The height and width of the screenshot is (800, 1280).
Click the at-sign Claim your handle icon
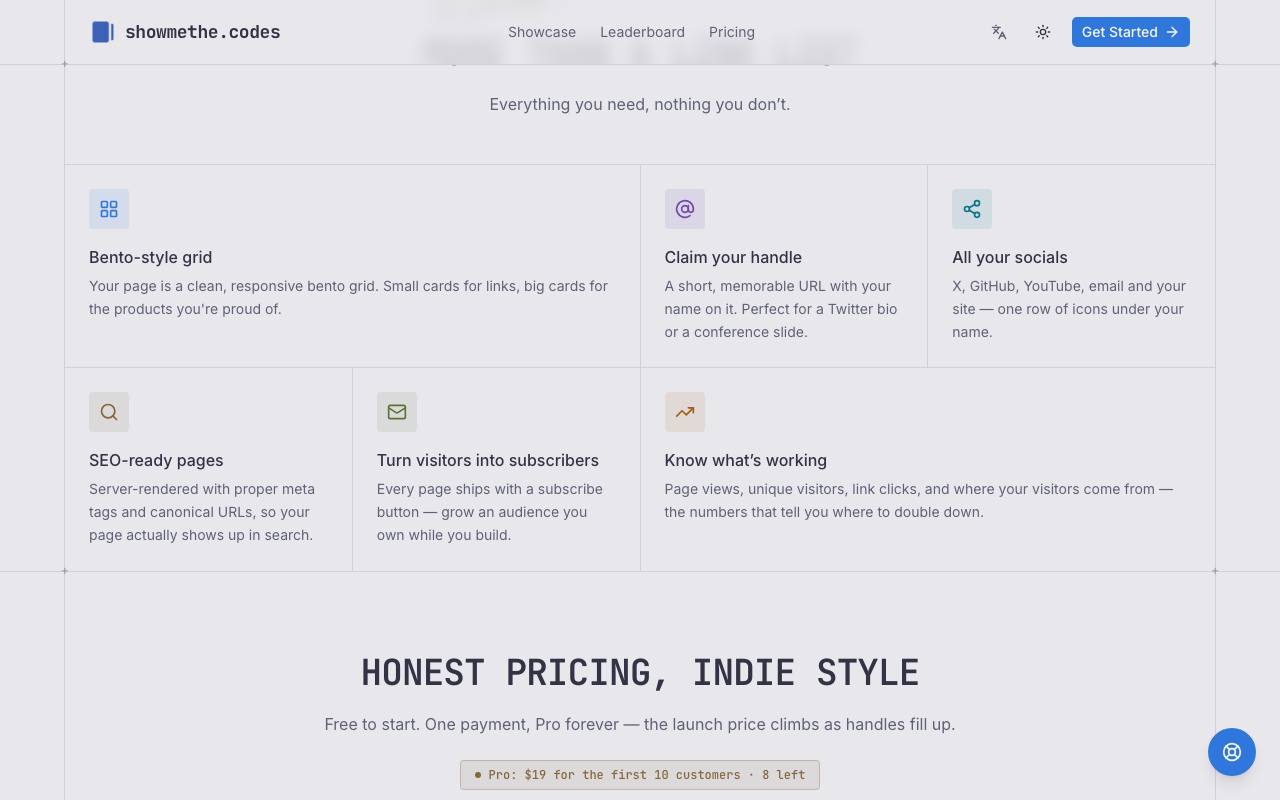(685, 209)
